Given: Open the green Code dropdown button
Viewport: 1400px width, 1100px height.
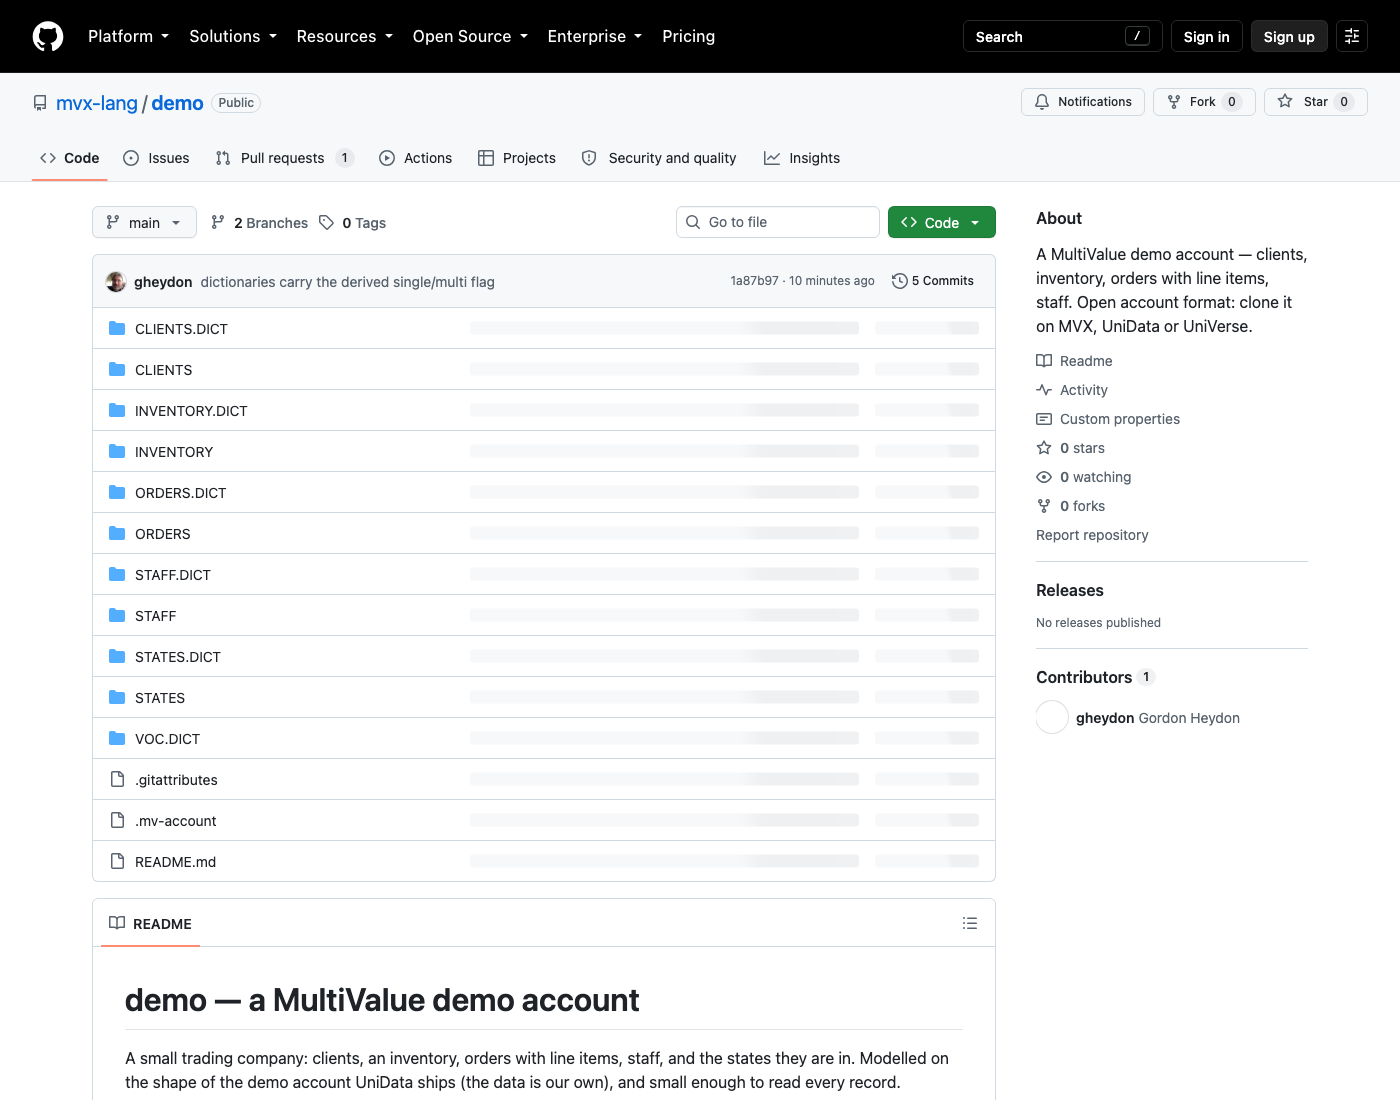Looking at the screenshot, I should point(942,222).
